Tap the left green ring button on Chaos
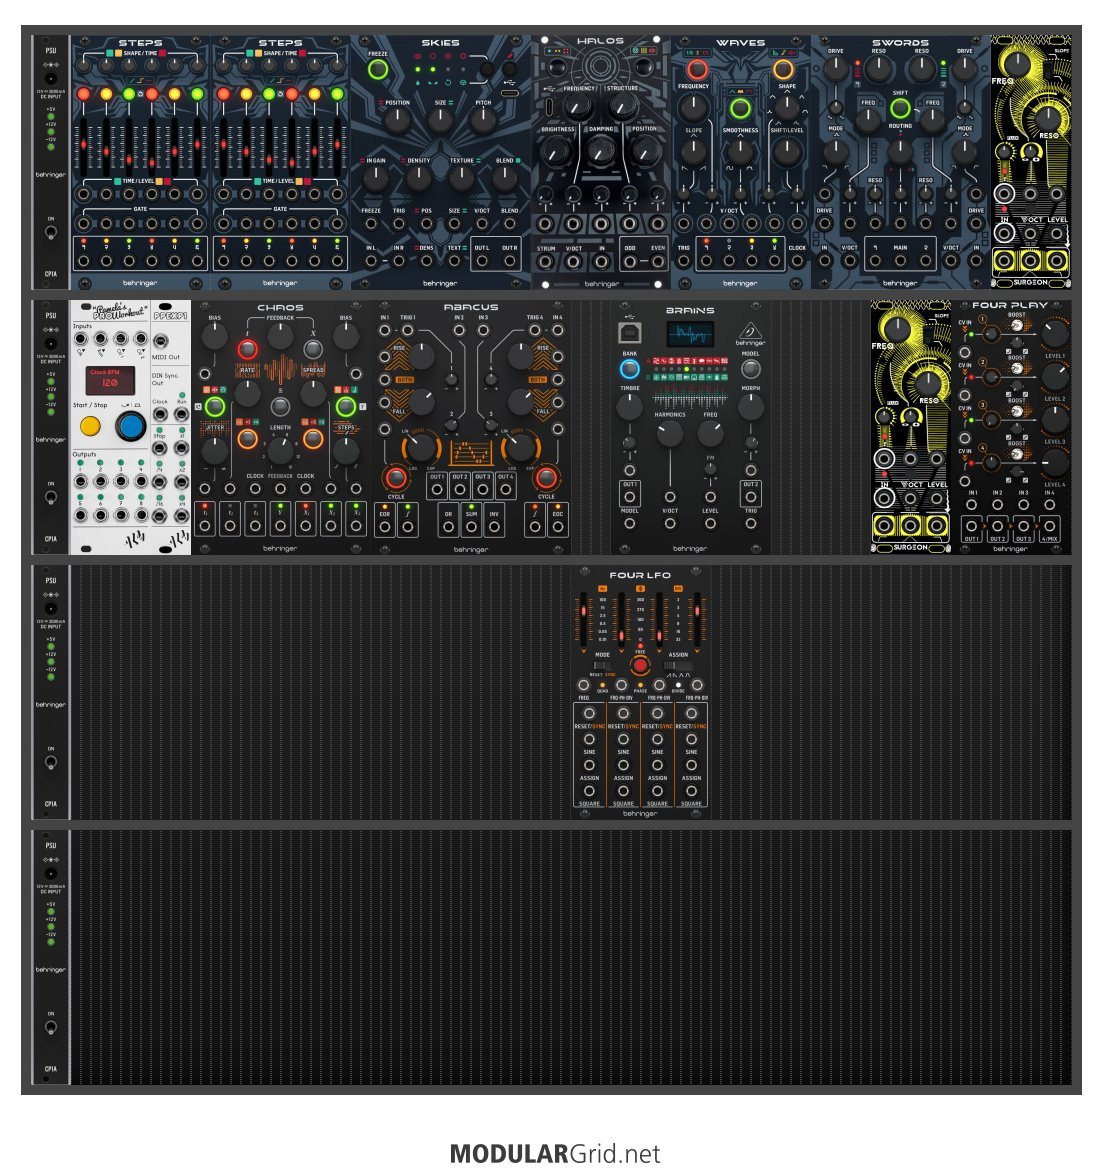The image size is (1112, 1175). [215, 407]
